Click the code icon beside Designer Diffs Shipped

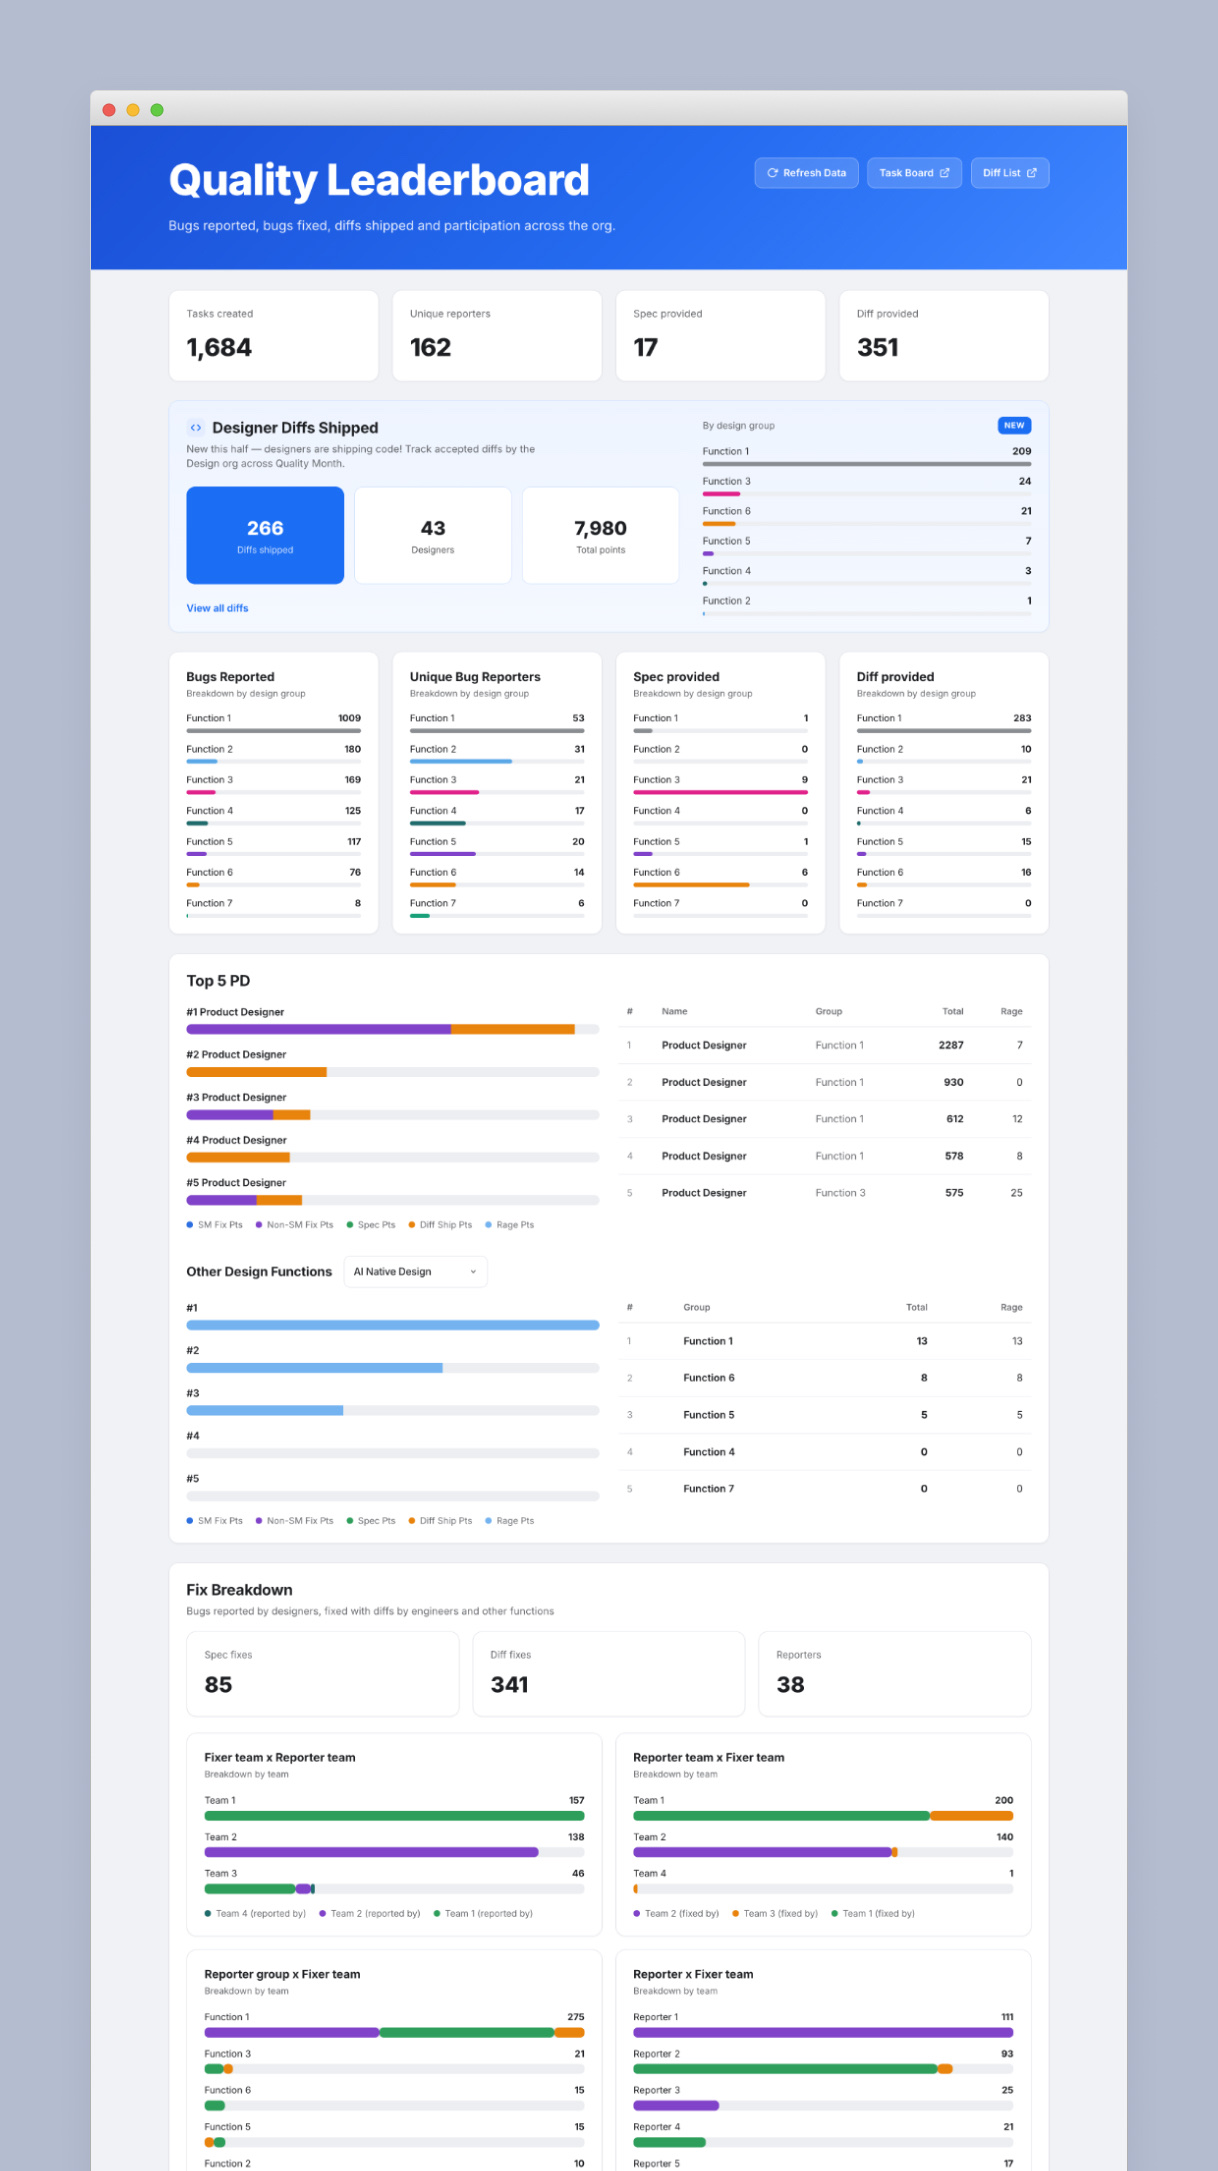[196, 428]
